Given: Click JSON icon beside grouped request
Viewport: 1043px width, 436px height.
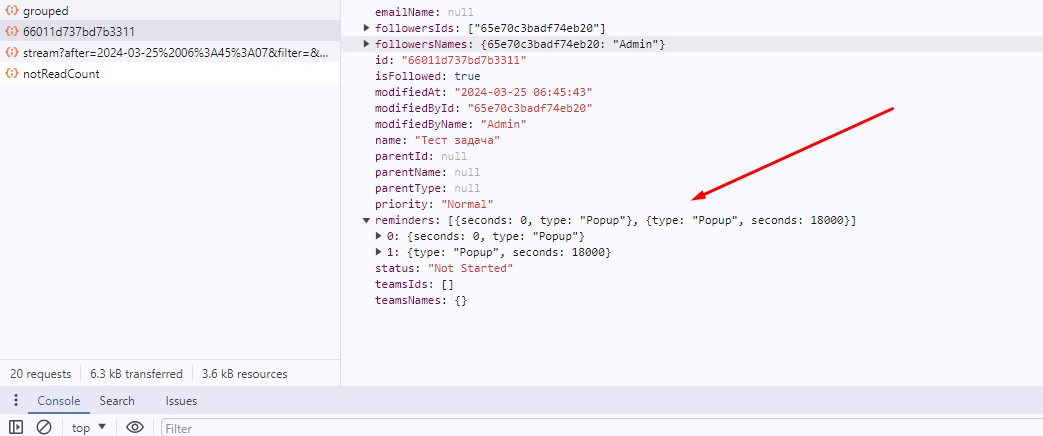Looking at the screenshot, I should coord(12,10).
